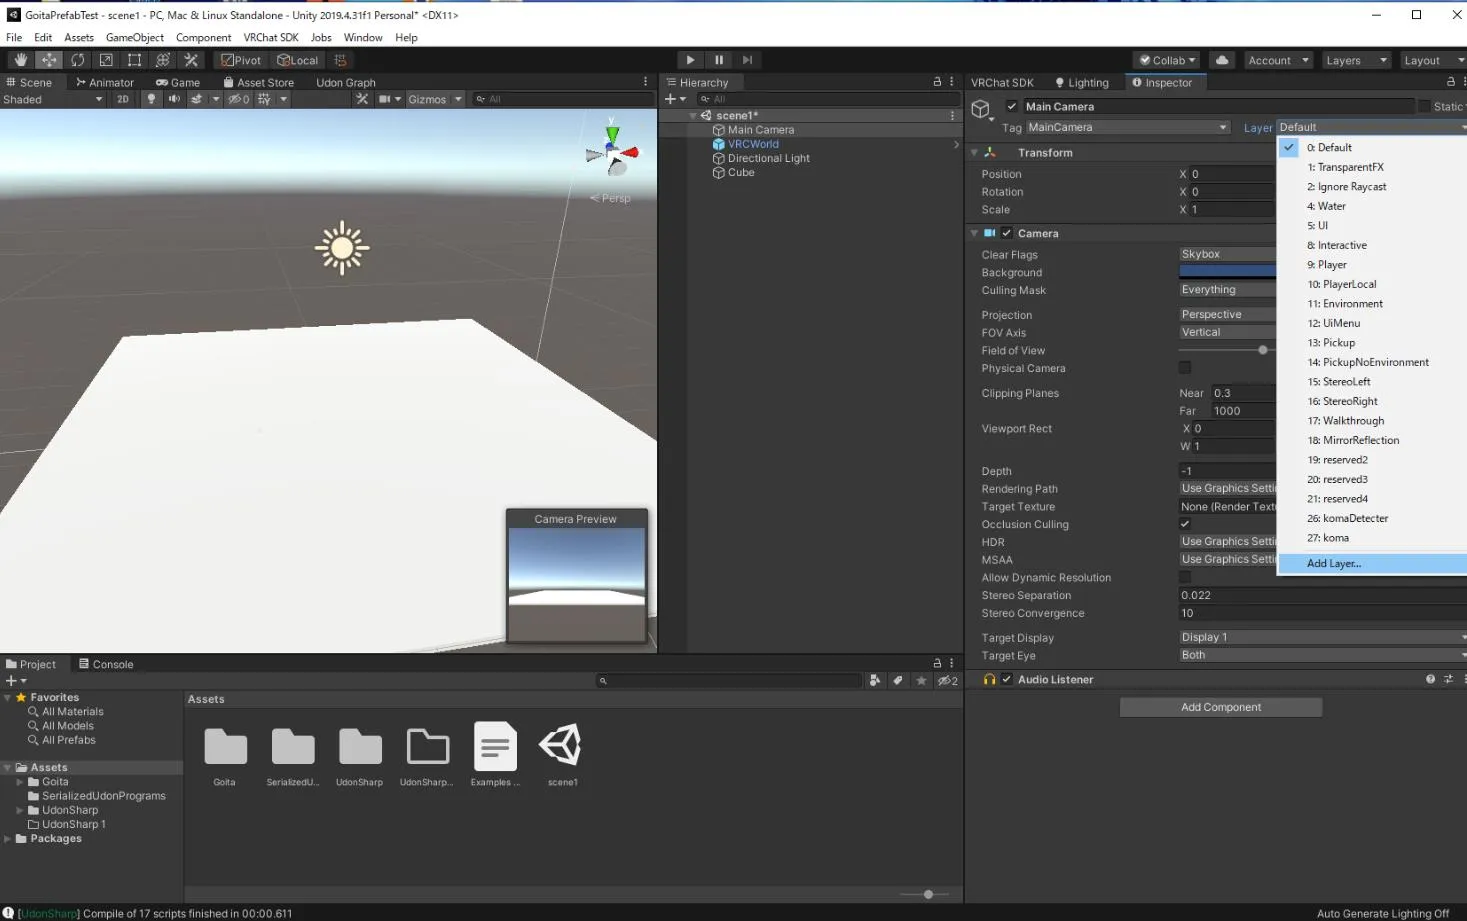Screen dimensions: 1467x921
Task: Expand the Goita folder in project tree
Action: [x=20, y=782]
